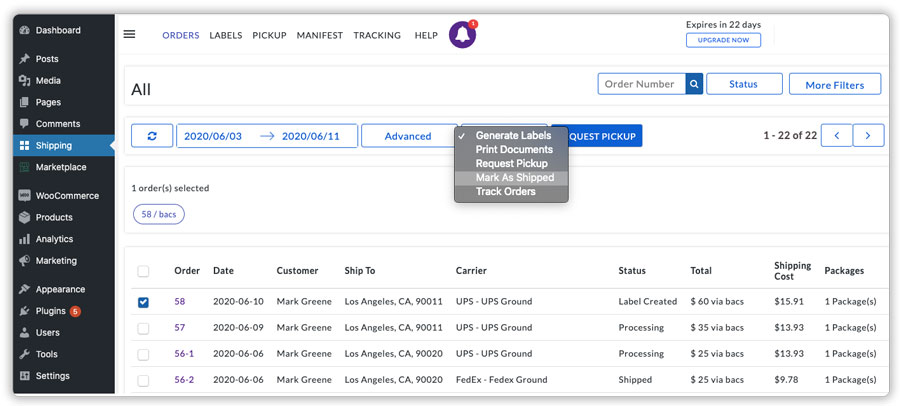
Task: Click the WooCommerce logo icon
Action: point(24,196)
